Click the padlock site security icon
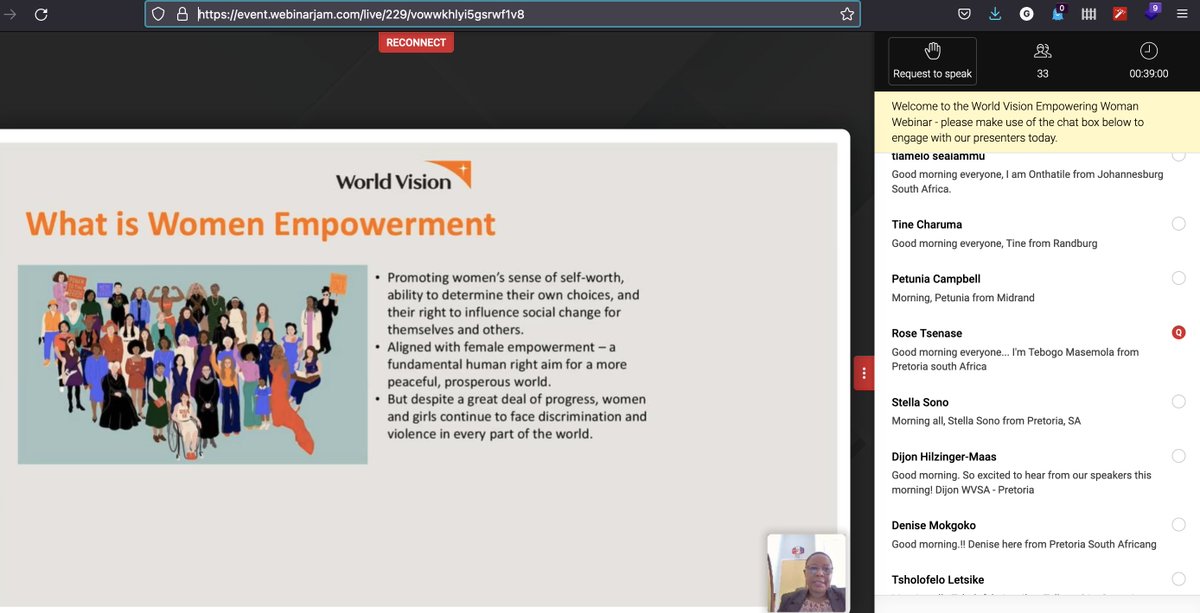This screenshot has width=1200, height=613. point(182,14)
